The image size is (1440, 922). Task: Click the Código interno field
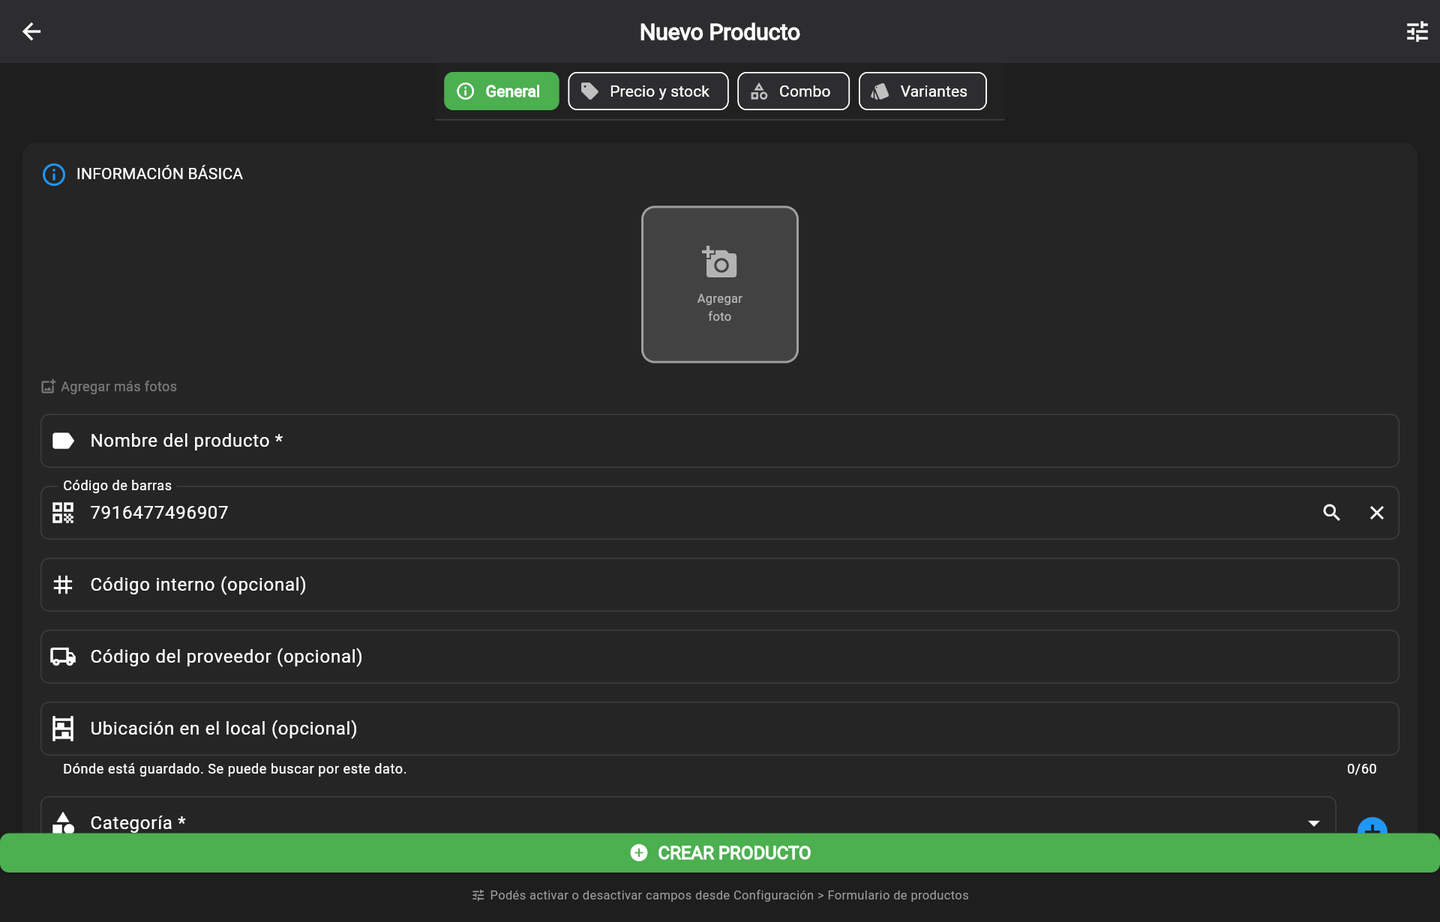[719, 585]
